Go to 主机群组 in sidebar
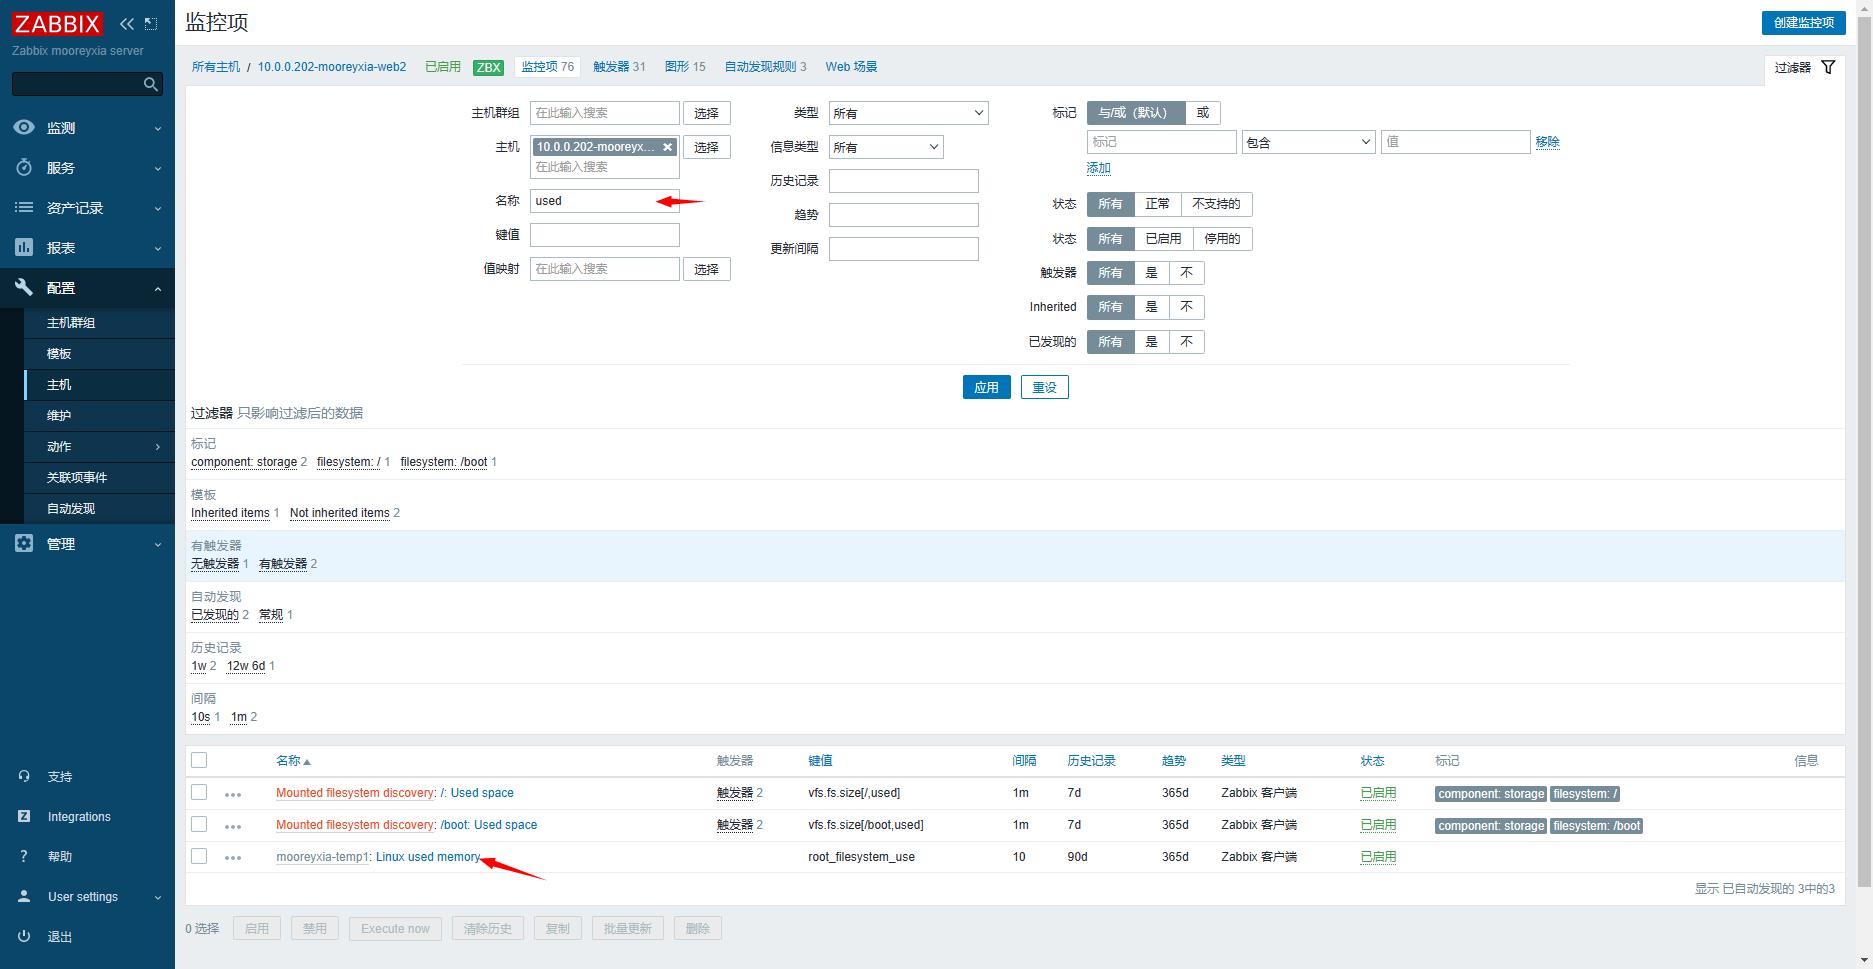This screenshot has height=969, width=1873. [100, 323]
